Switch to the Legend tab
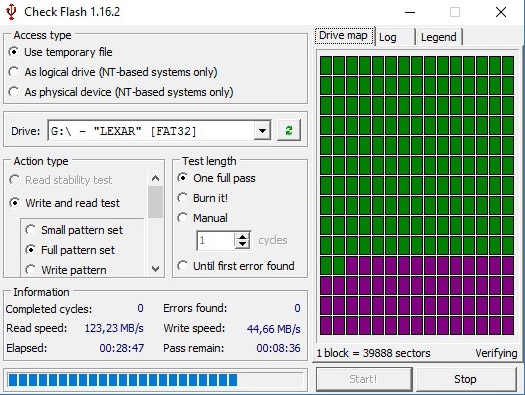525x395 pixels. (x=439, y=37)
